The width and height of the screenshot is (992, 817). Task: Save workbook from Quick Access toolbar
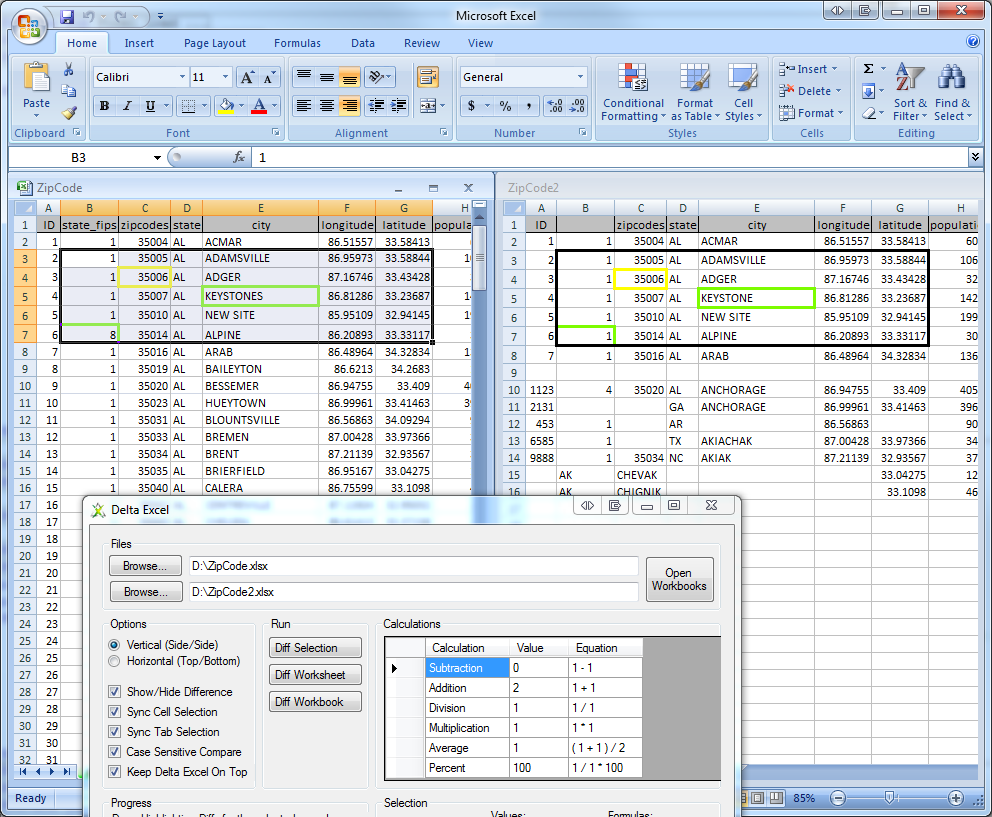click(x=67, y=16)
